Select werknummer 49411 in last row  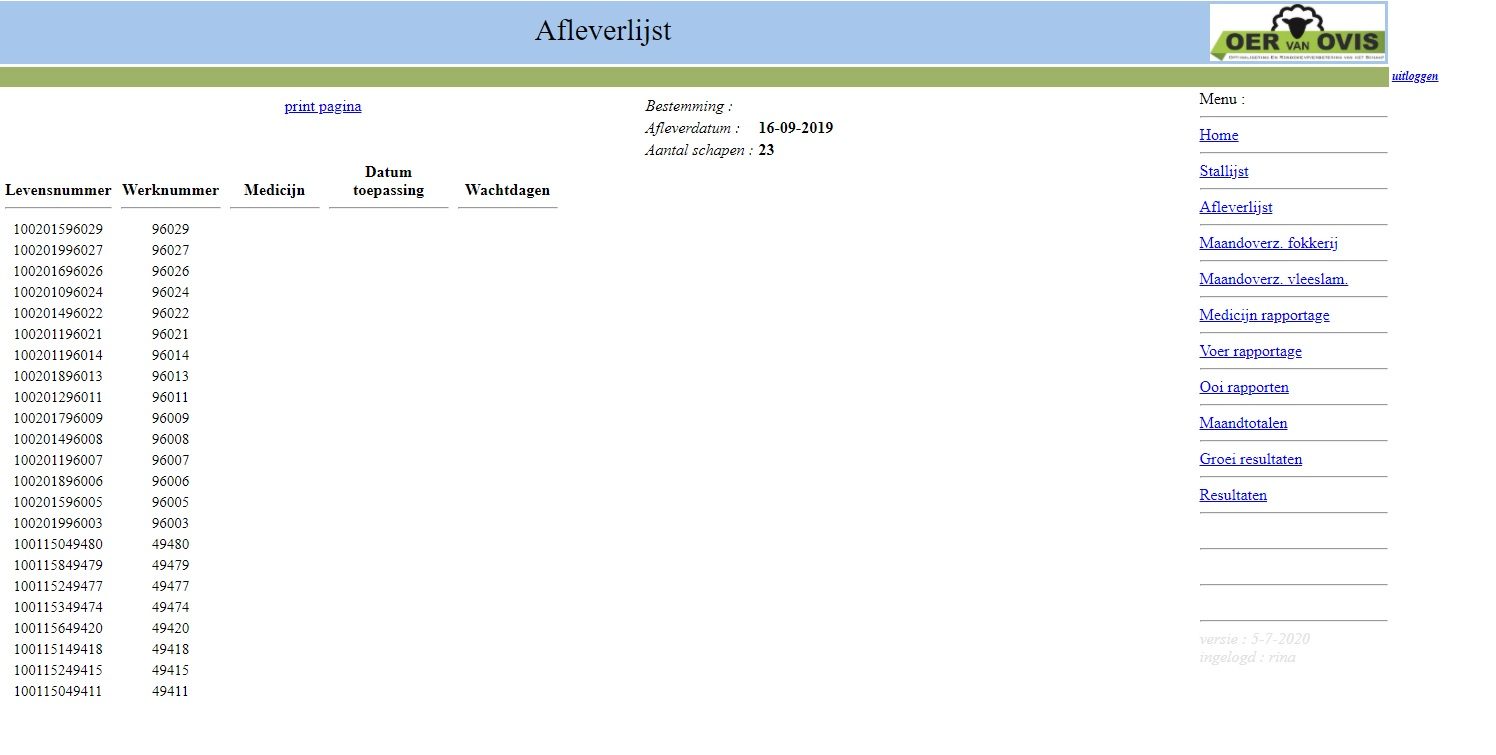[170, 691]
